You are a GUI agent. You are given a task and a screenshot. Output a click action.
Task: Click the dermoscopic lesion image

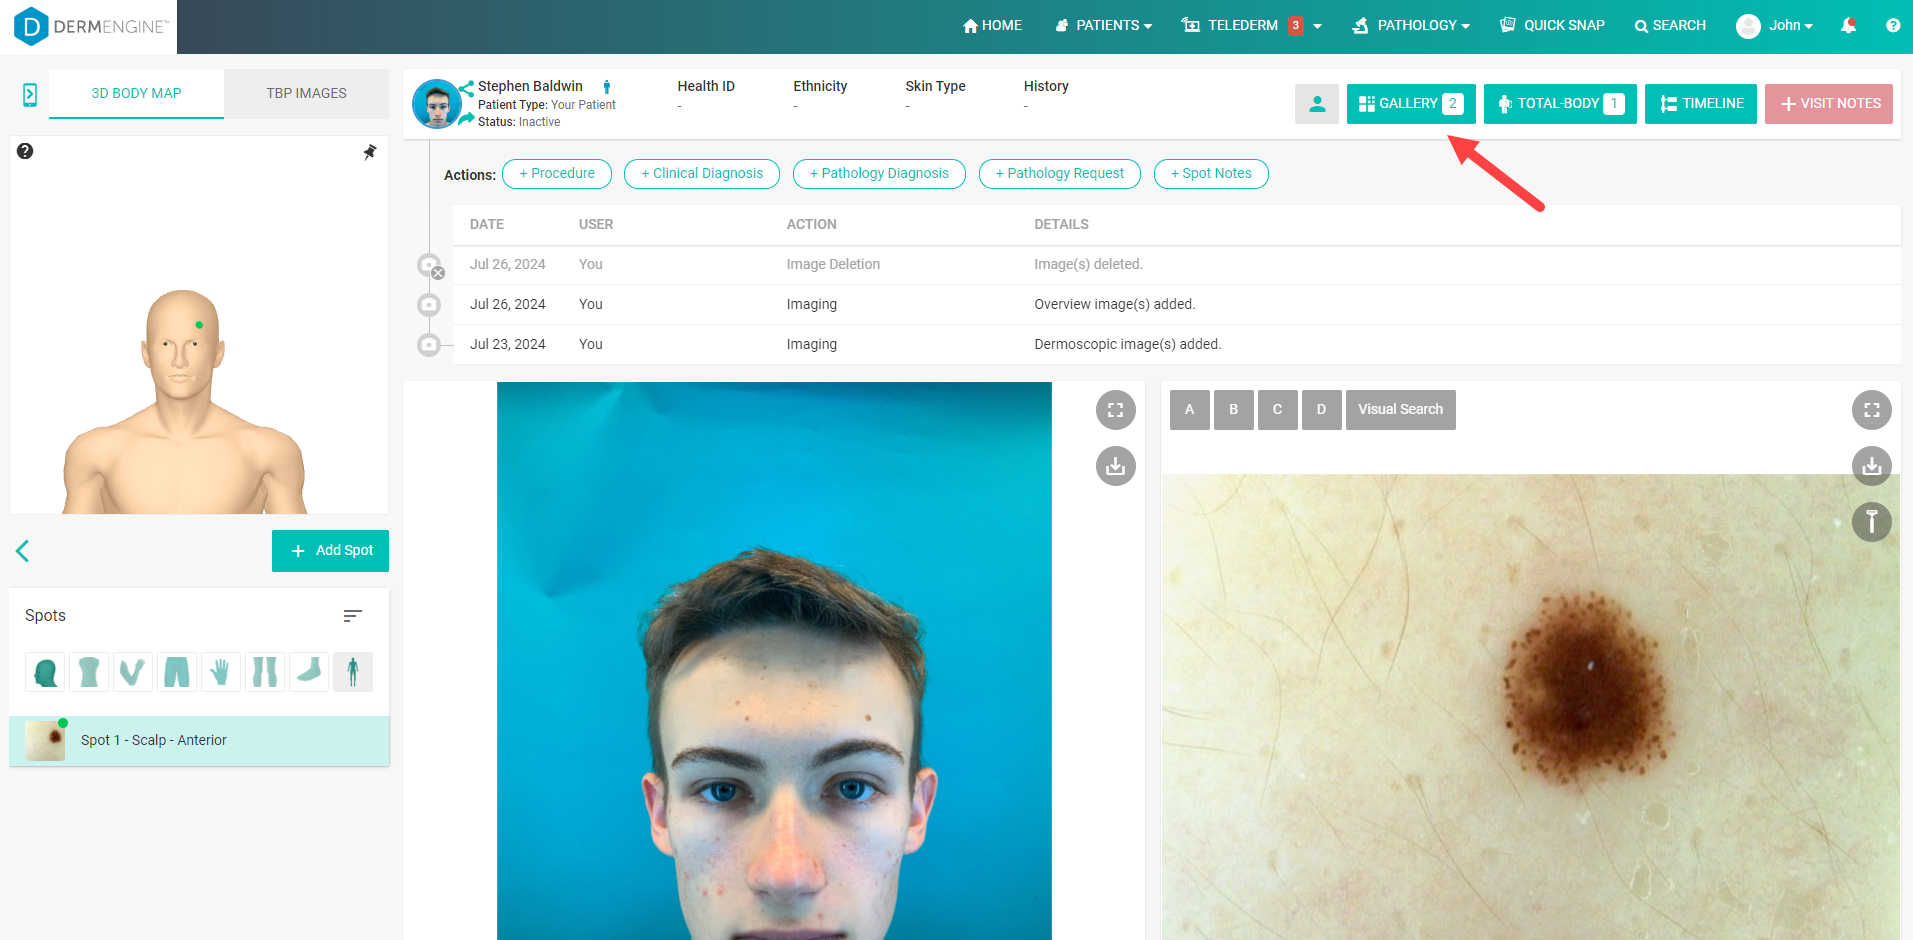[1530, 707]
